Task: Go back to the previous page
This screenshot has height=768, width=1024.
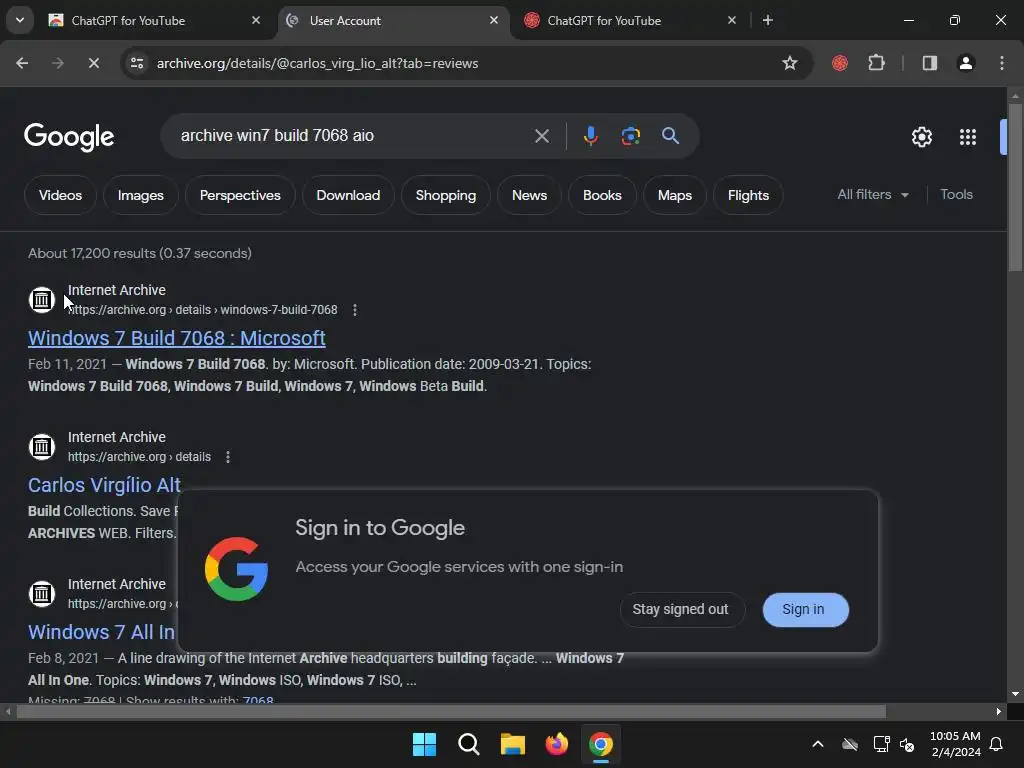Action: coord(22,63)
